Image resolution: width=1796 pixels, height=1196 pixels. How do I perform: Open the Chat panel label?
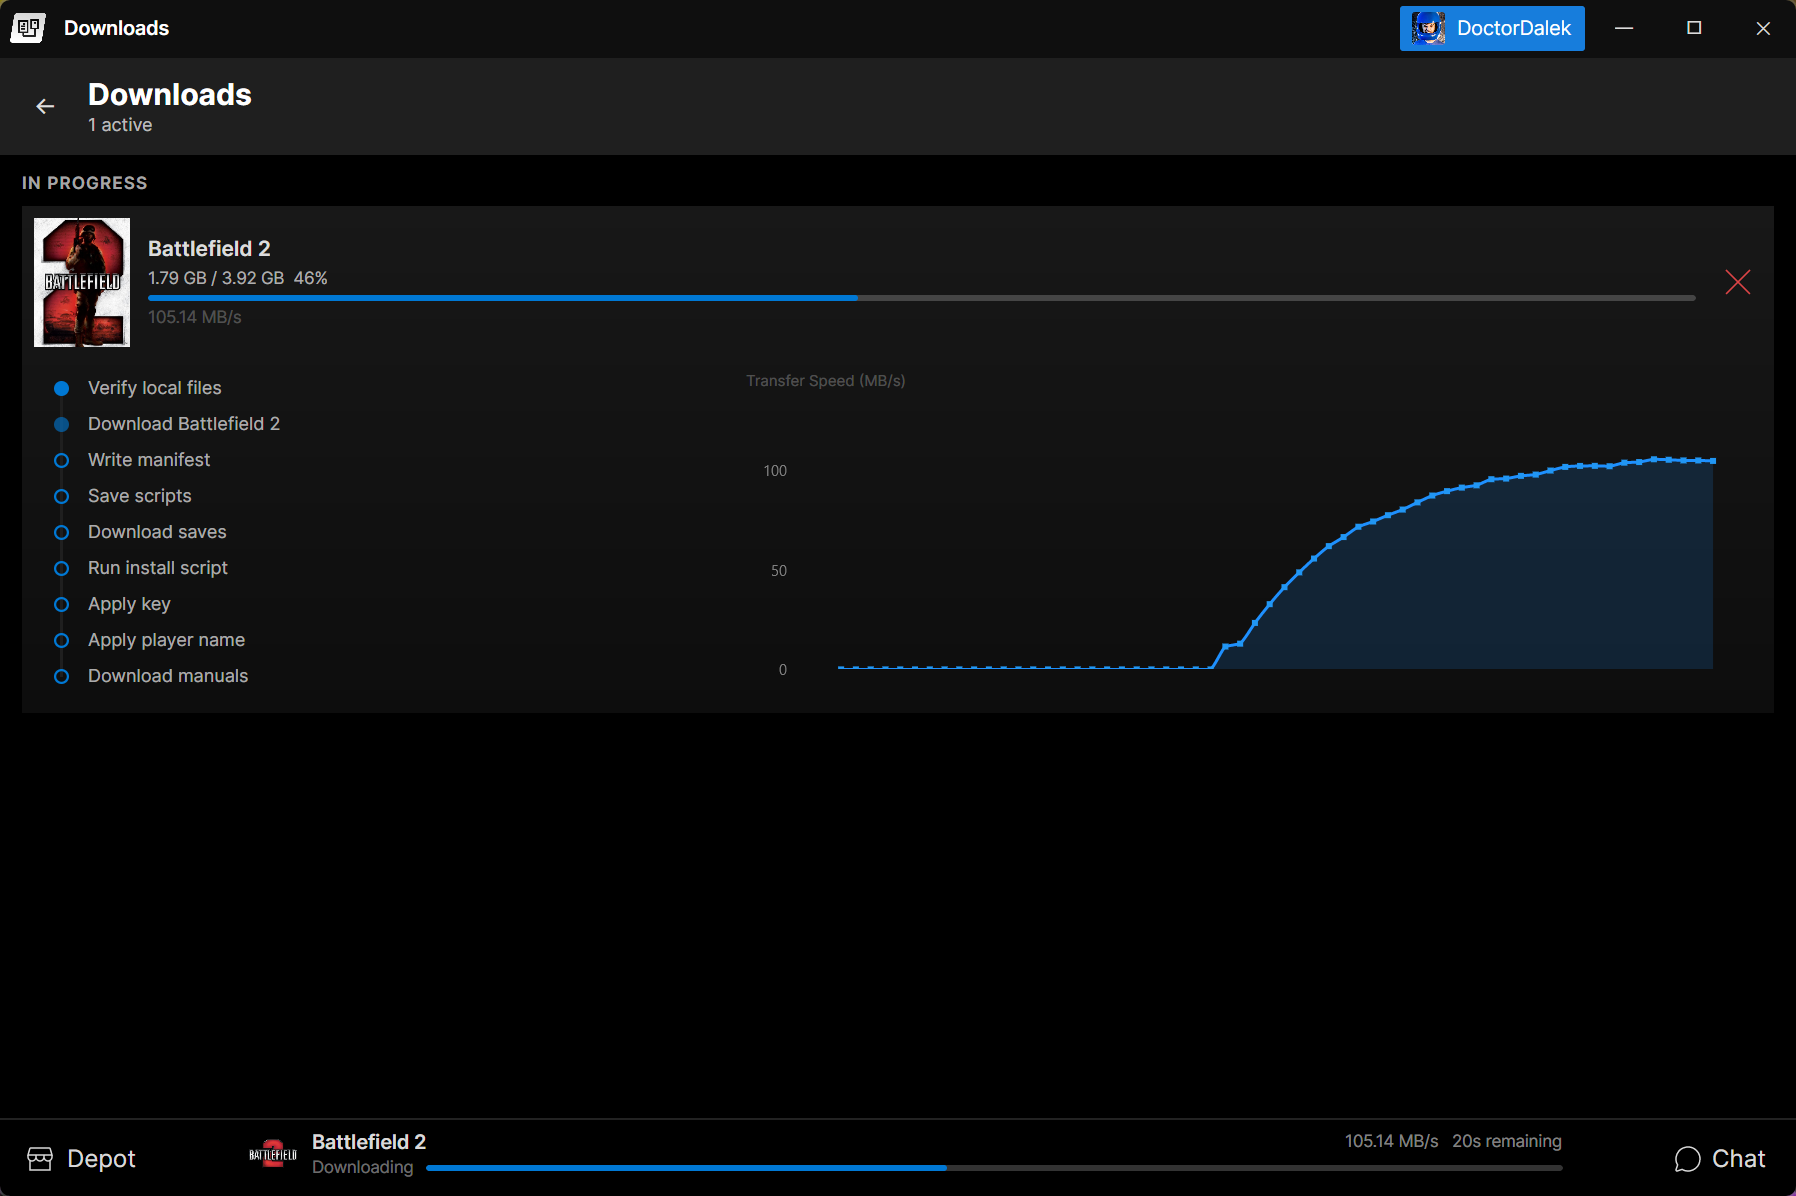tap(1738, 1158)
